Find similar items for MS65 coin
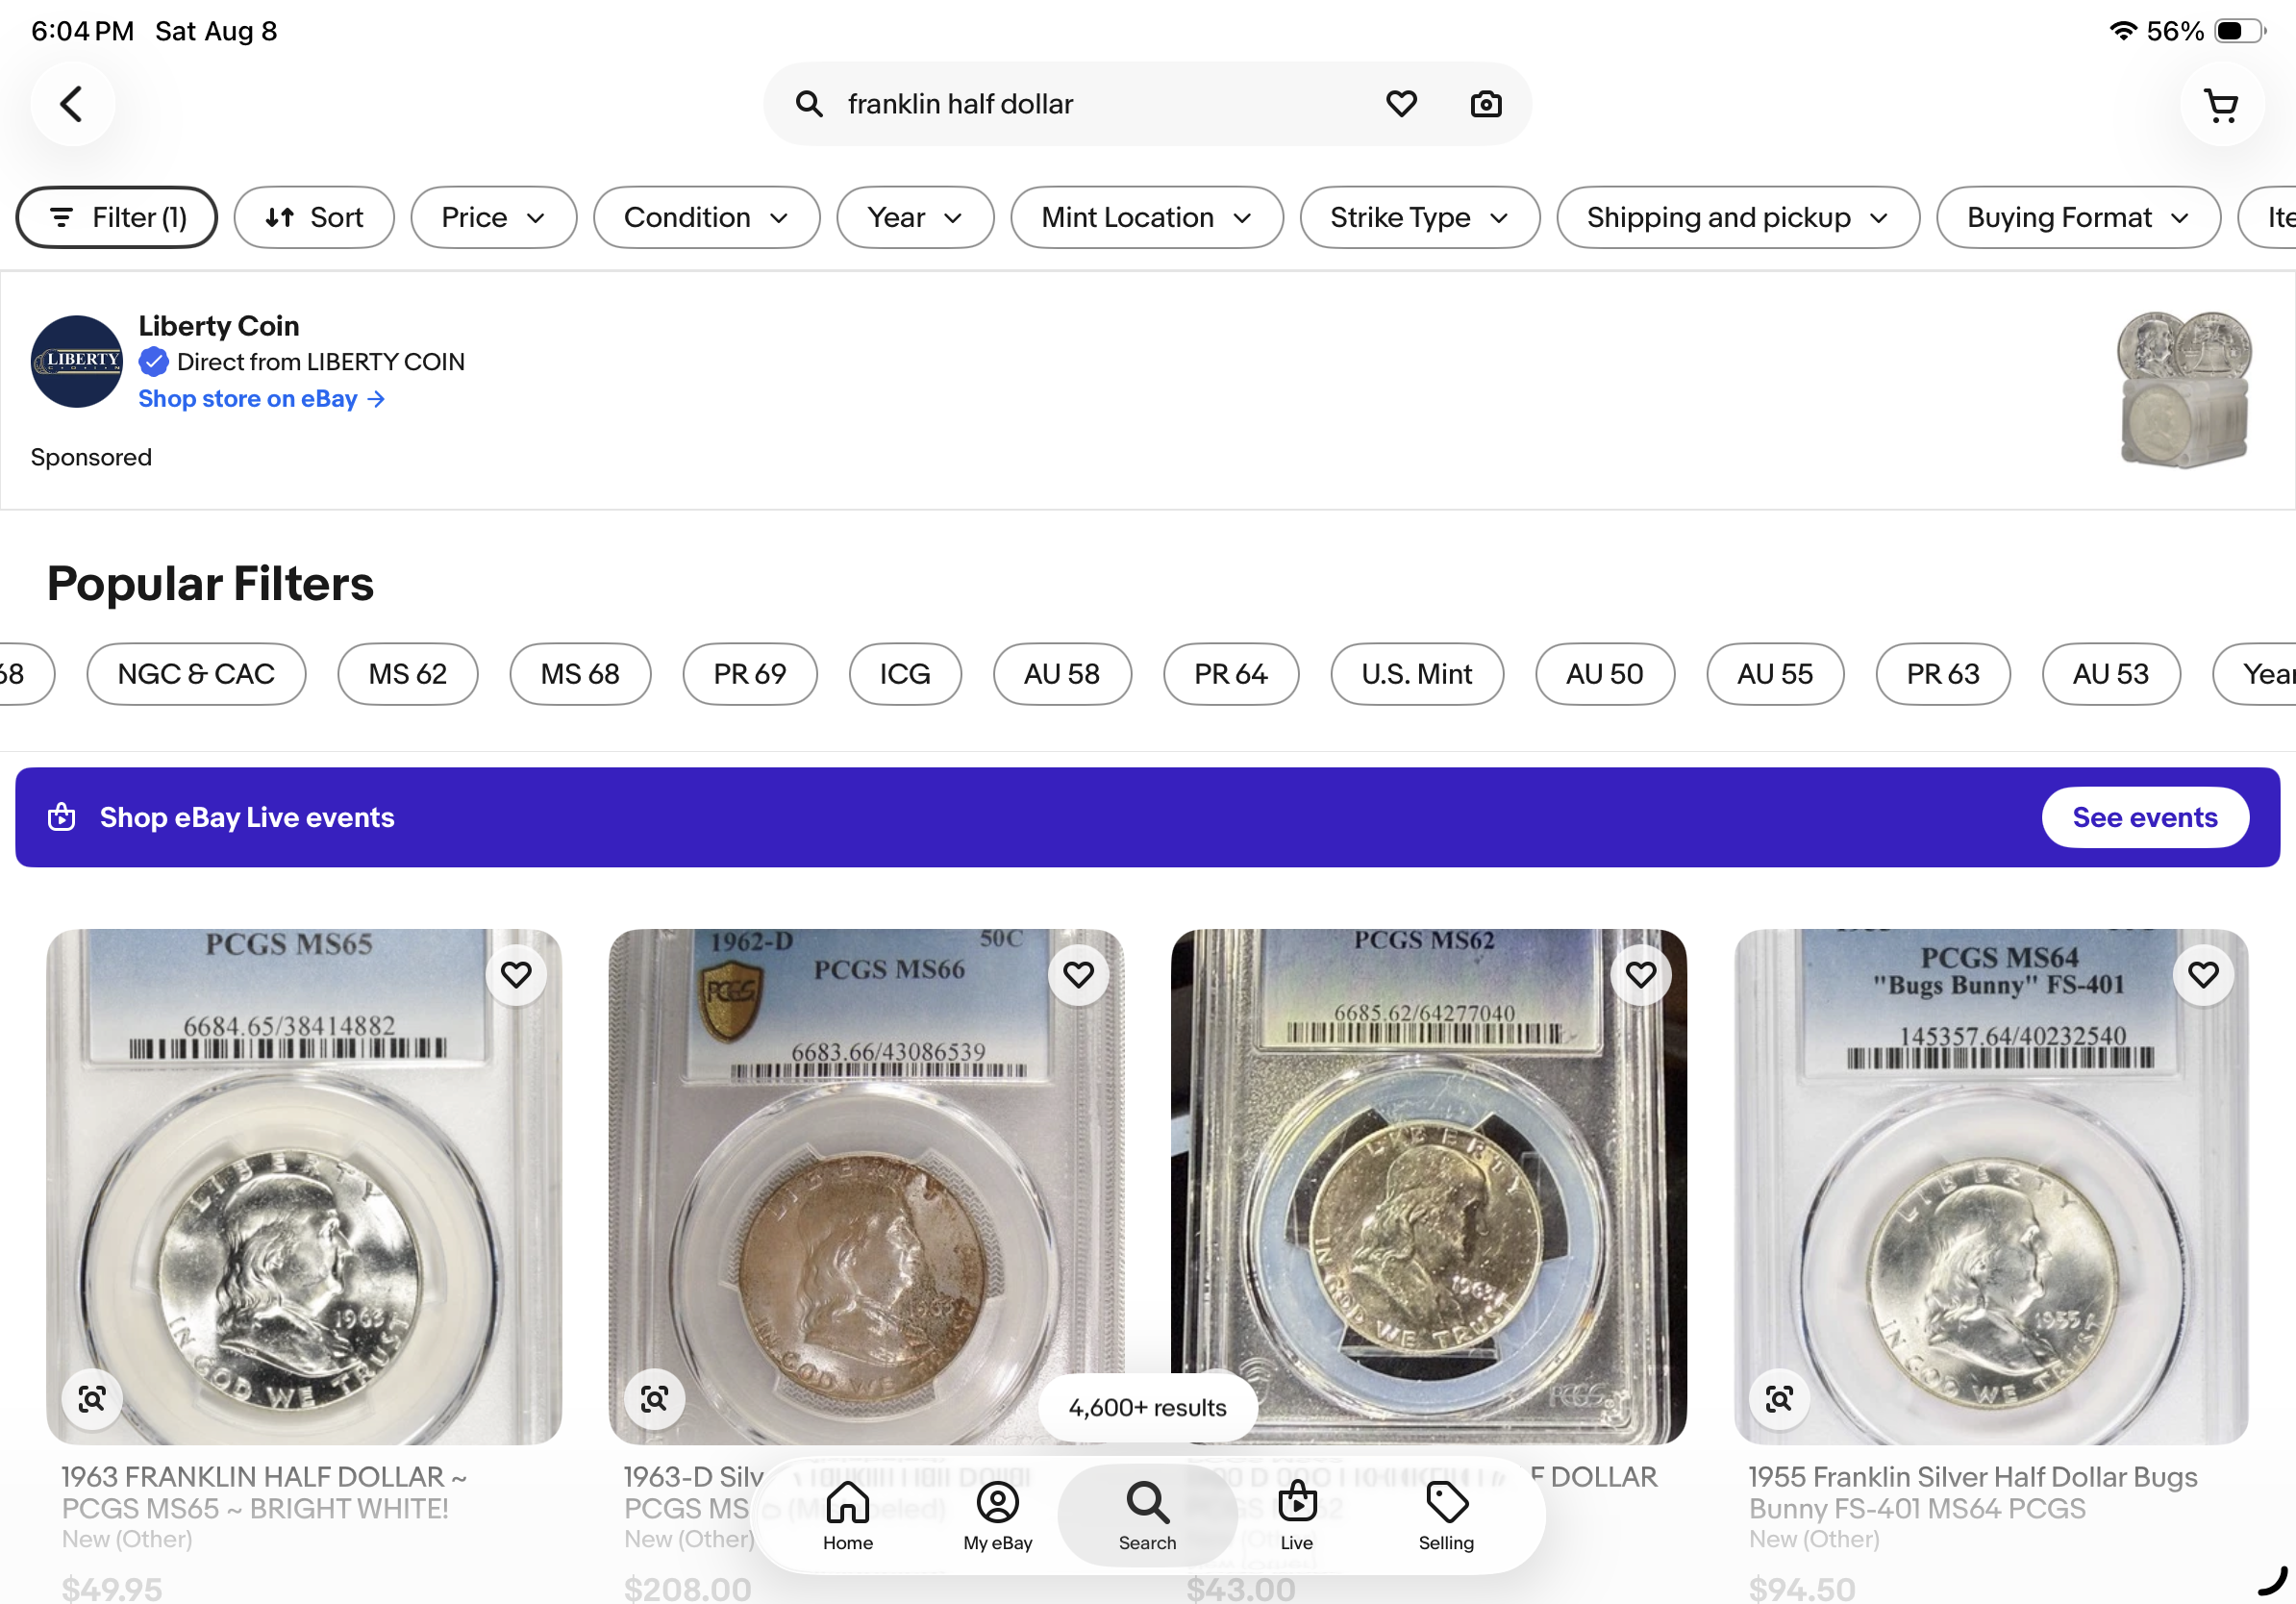 [x=92, y=1398]
